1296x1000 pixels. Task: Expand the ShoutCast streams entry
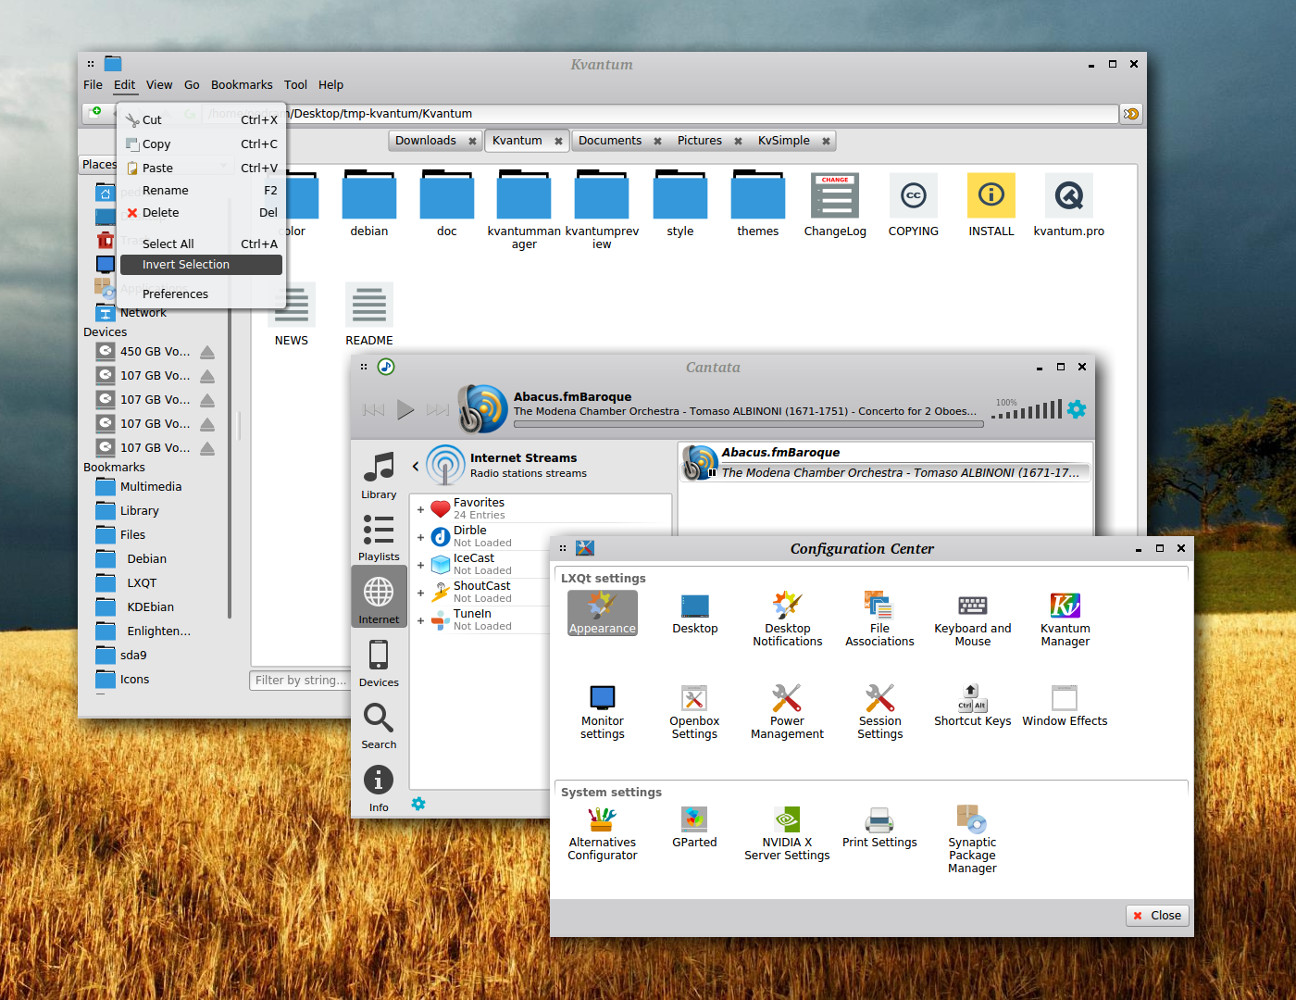421,593
